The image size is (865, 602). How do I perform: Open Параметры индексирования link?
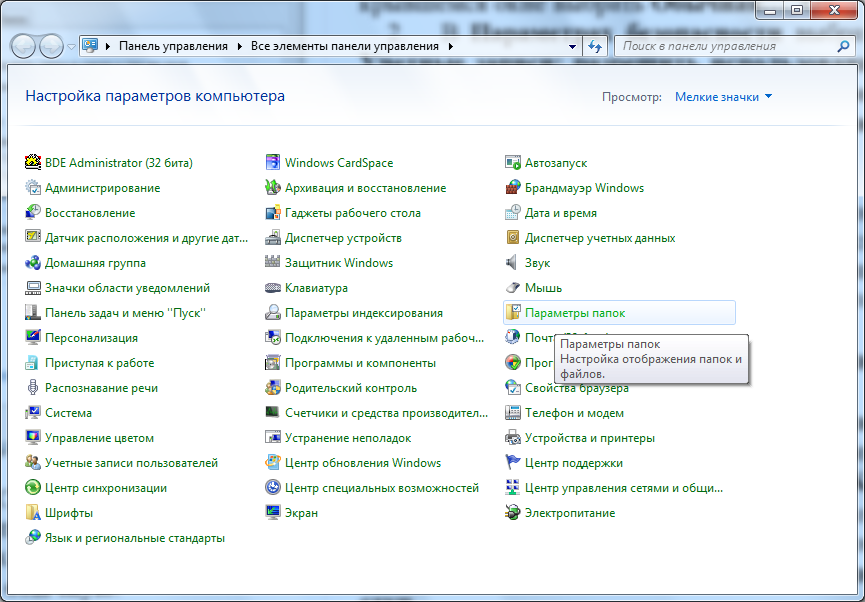coord(364,313)
